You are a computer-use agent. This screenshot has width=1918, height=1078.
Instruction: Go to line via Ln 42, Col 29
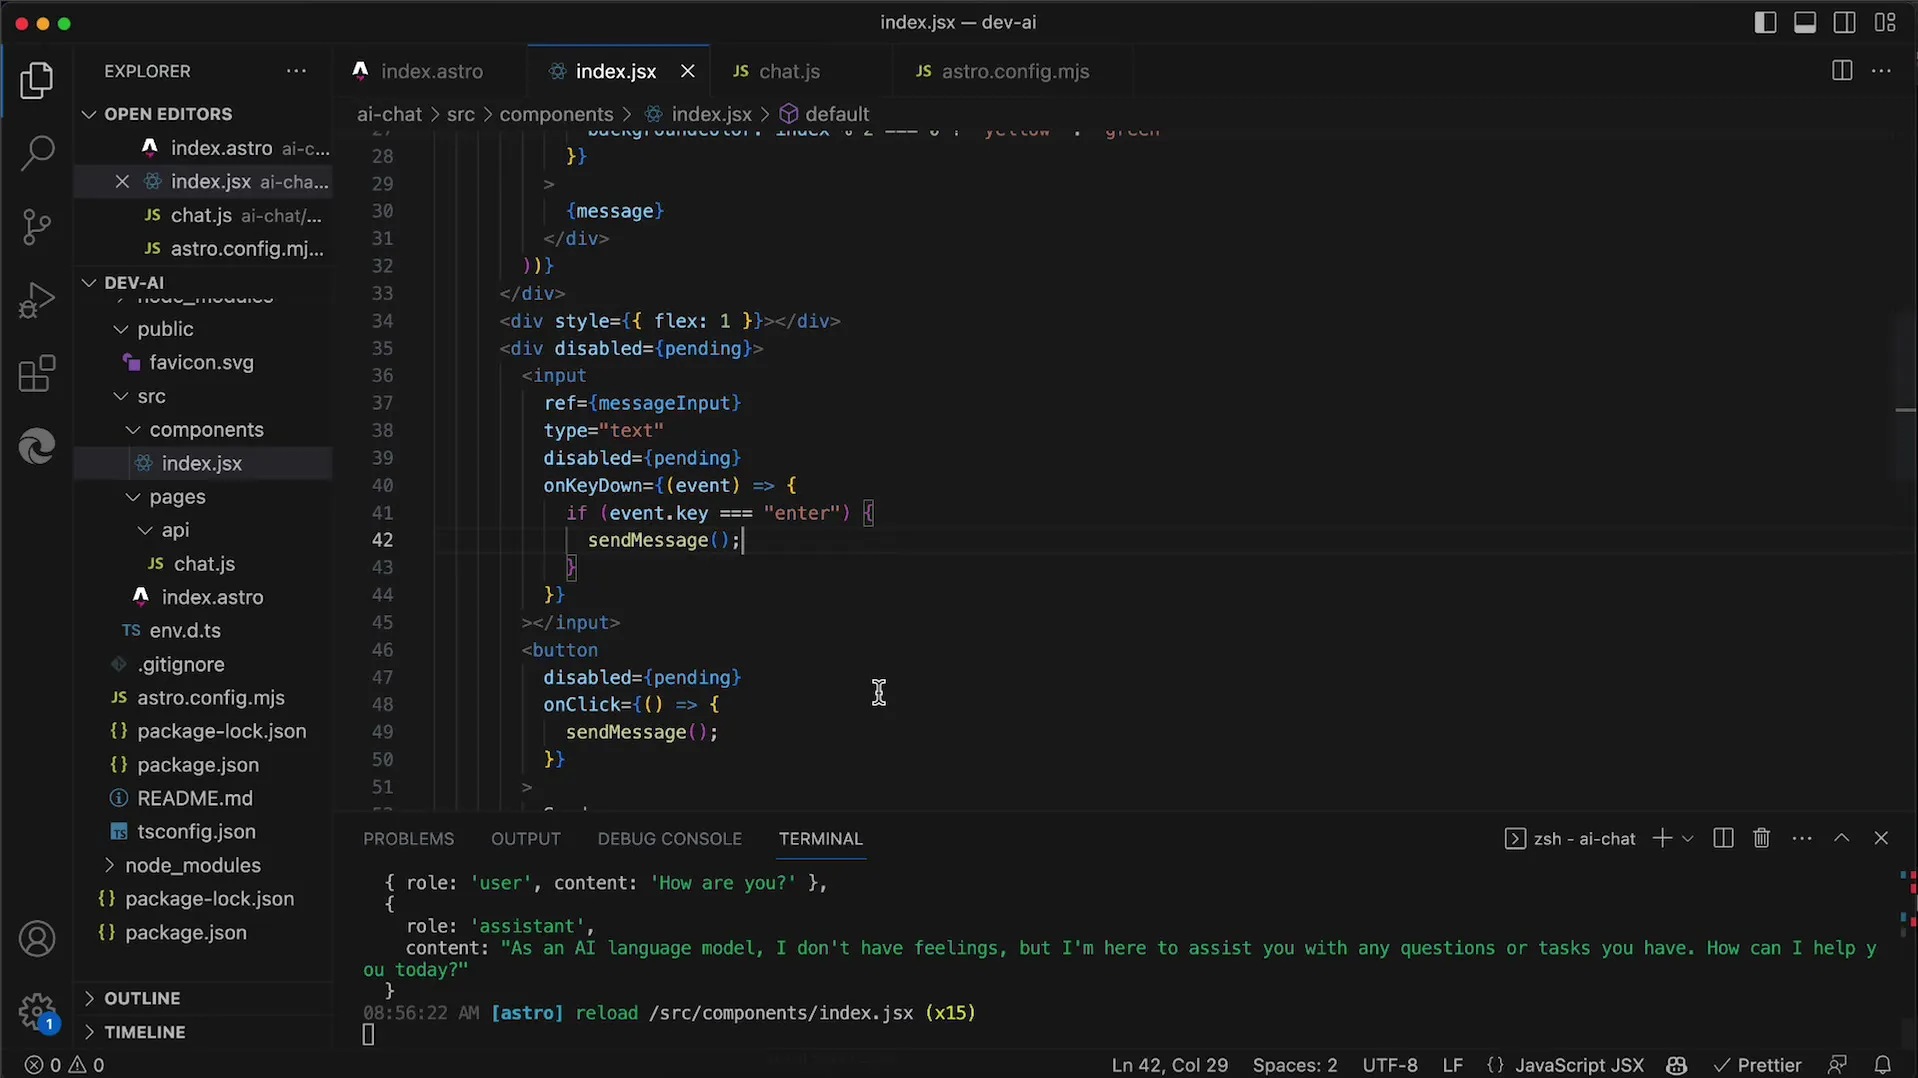point(1169,1065)
